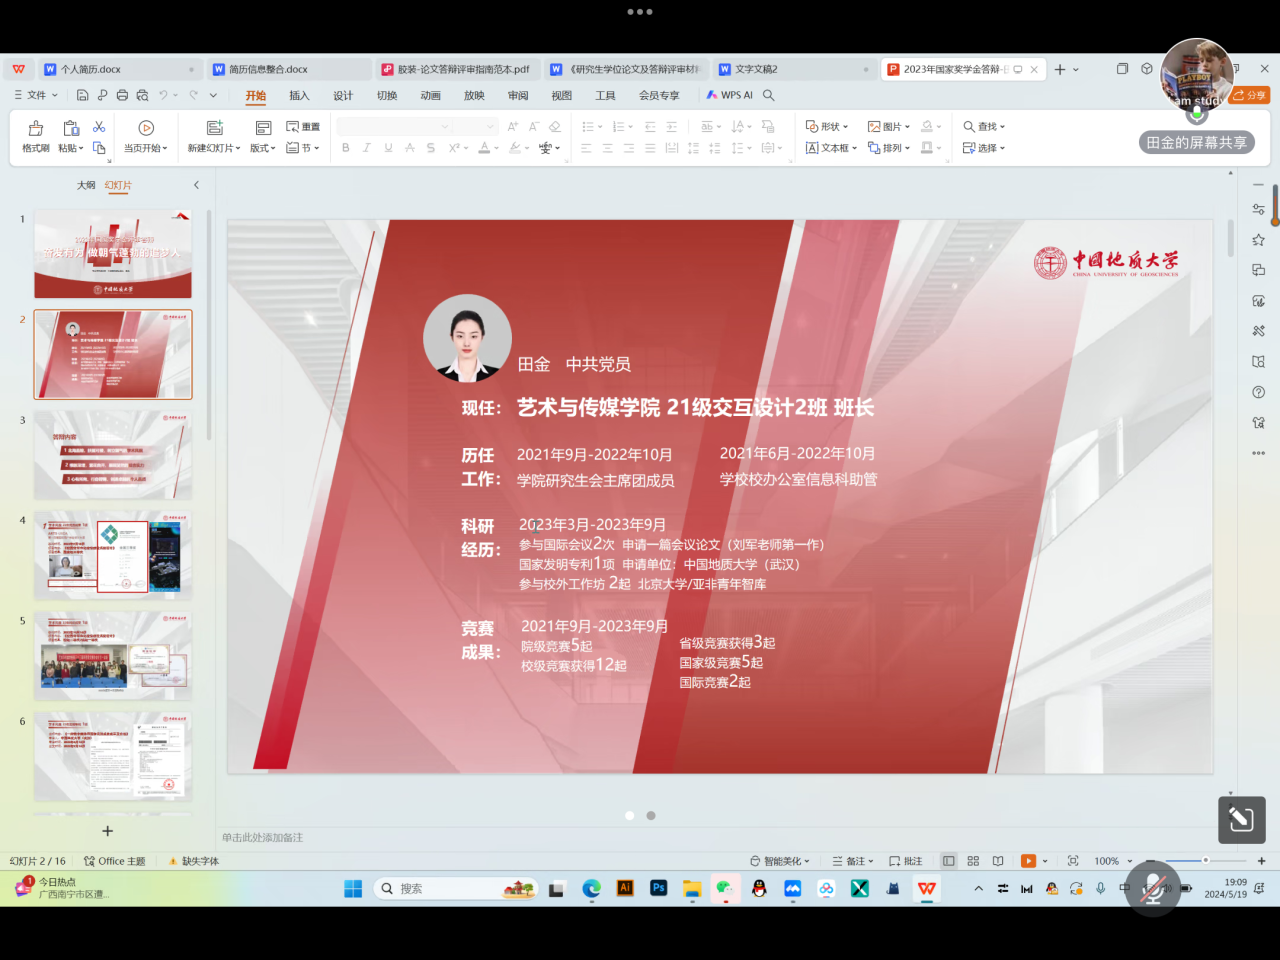This screenshot has width=1280, height=960.
Task: Click the 当页开始 slideshow play icon
Action: point(146,128)
